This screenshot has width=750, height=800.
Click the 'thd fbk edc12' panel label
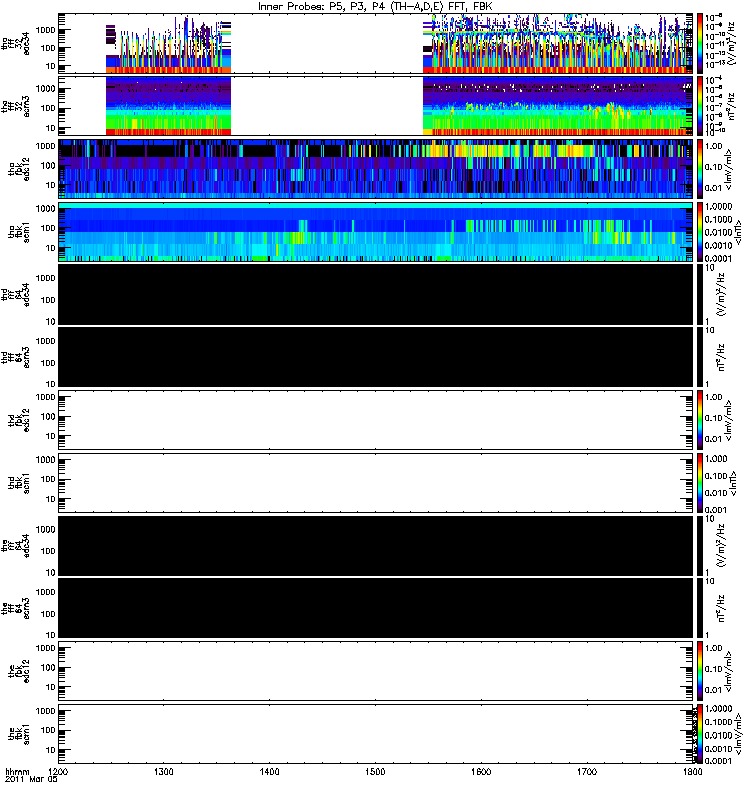[19, 420]
